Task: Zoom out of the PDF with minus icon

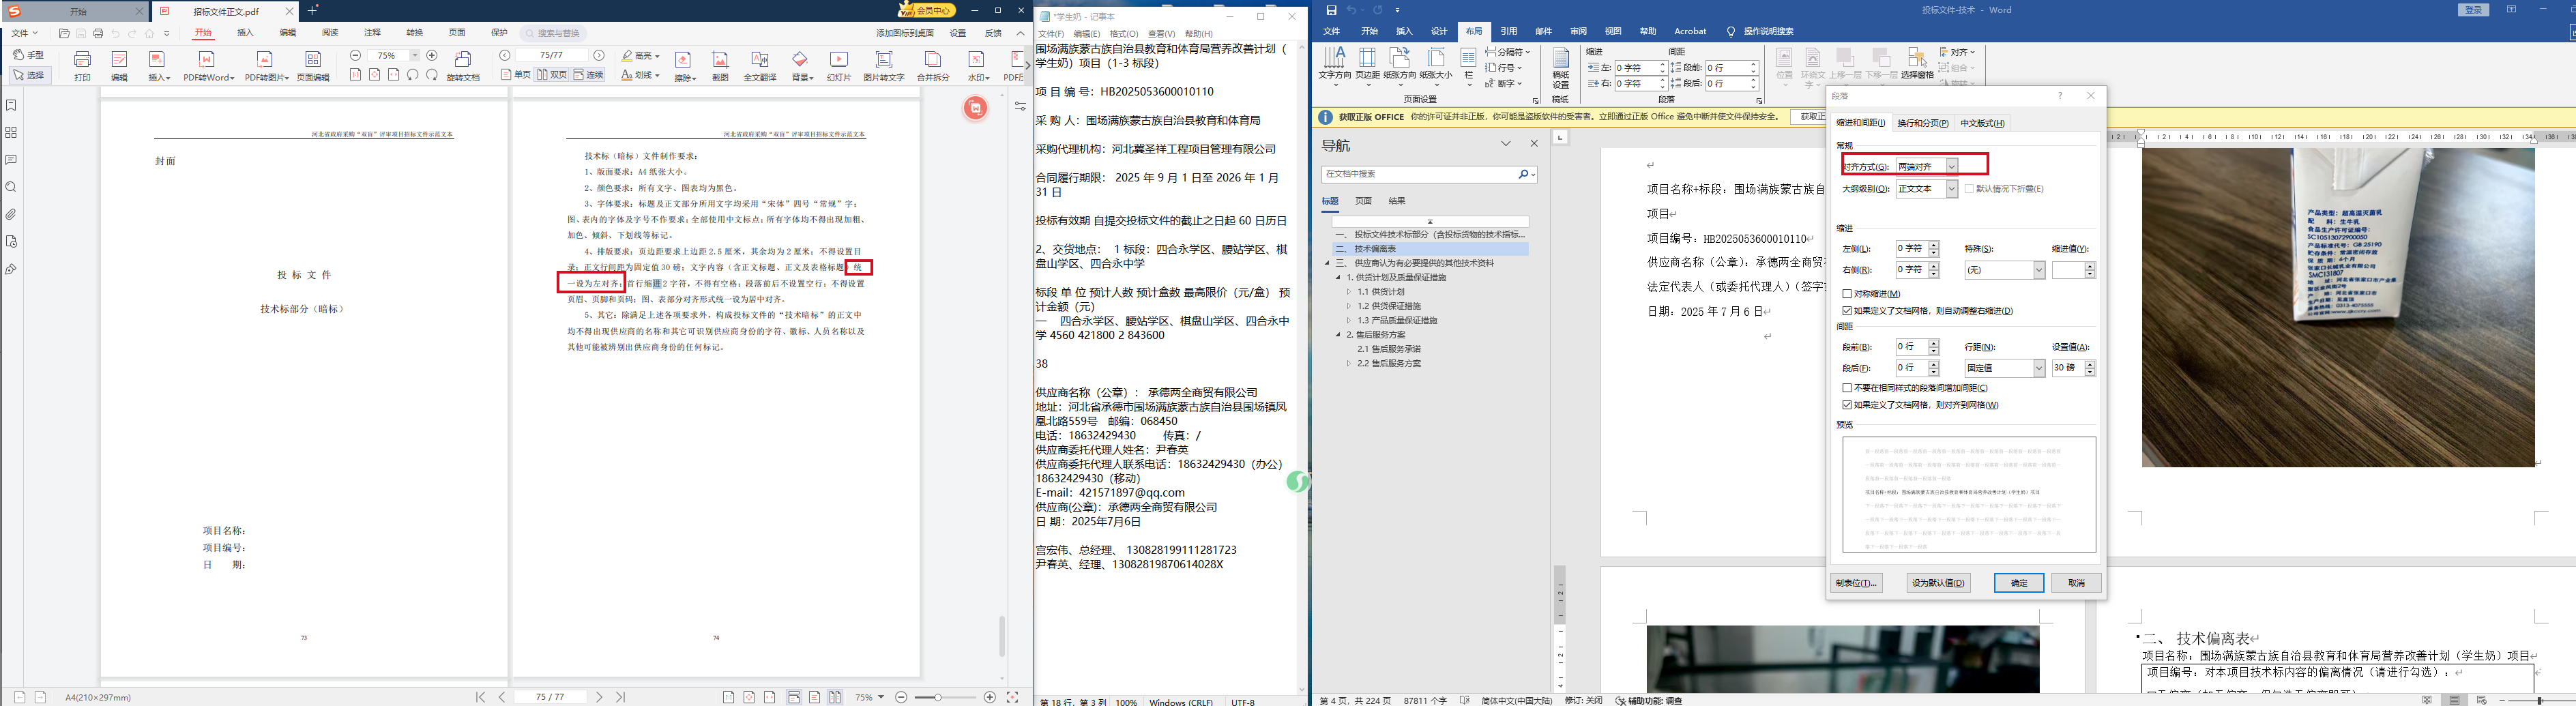Action: tap(356, 55)
